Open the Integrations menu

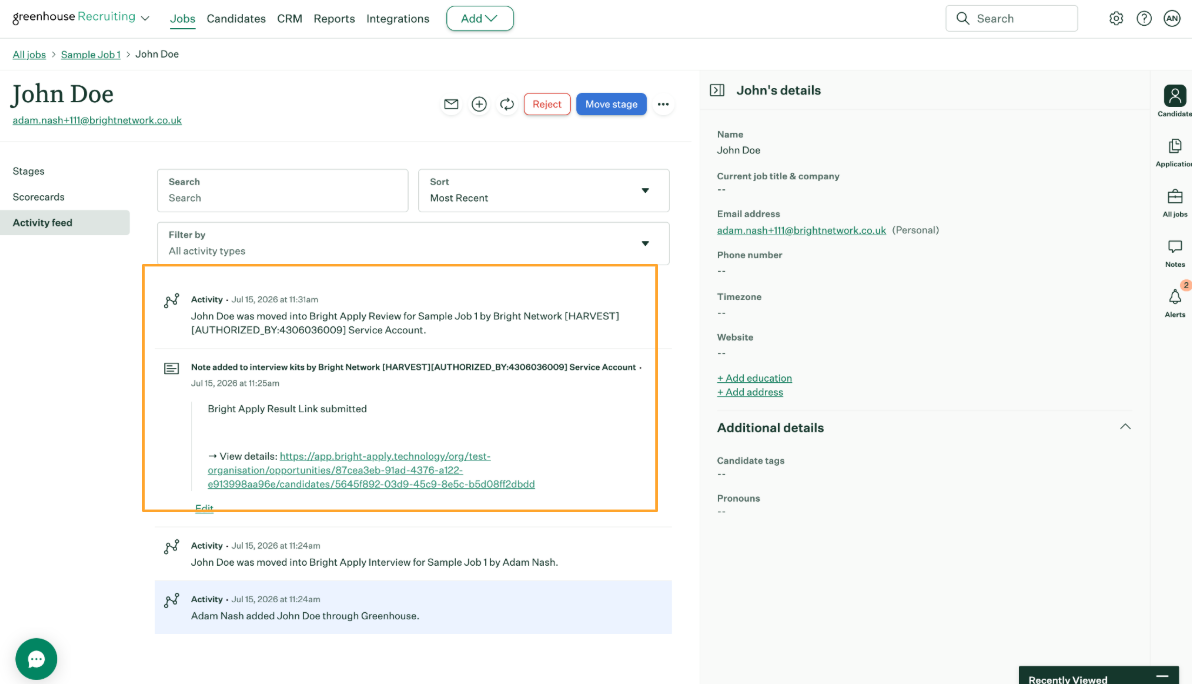click(398, 18)
